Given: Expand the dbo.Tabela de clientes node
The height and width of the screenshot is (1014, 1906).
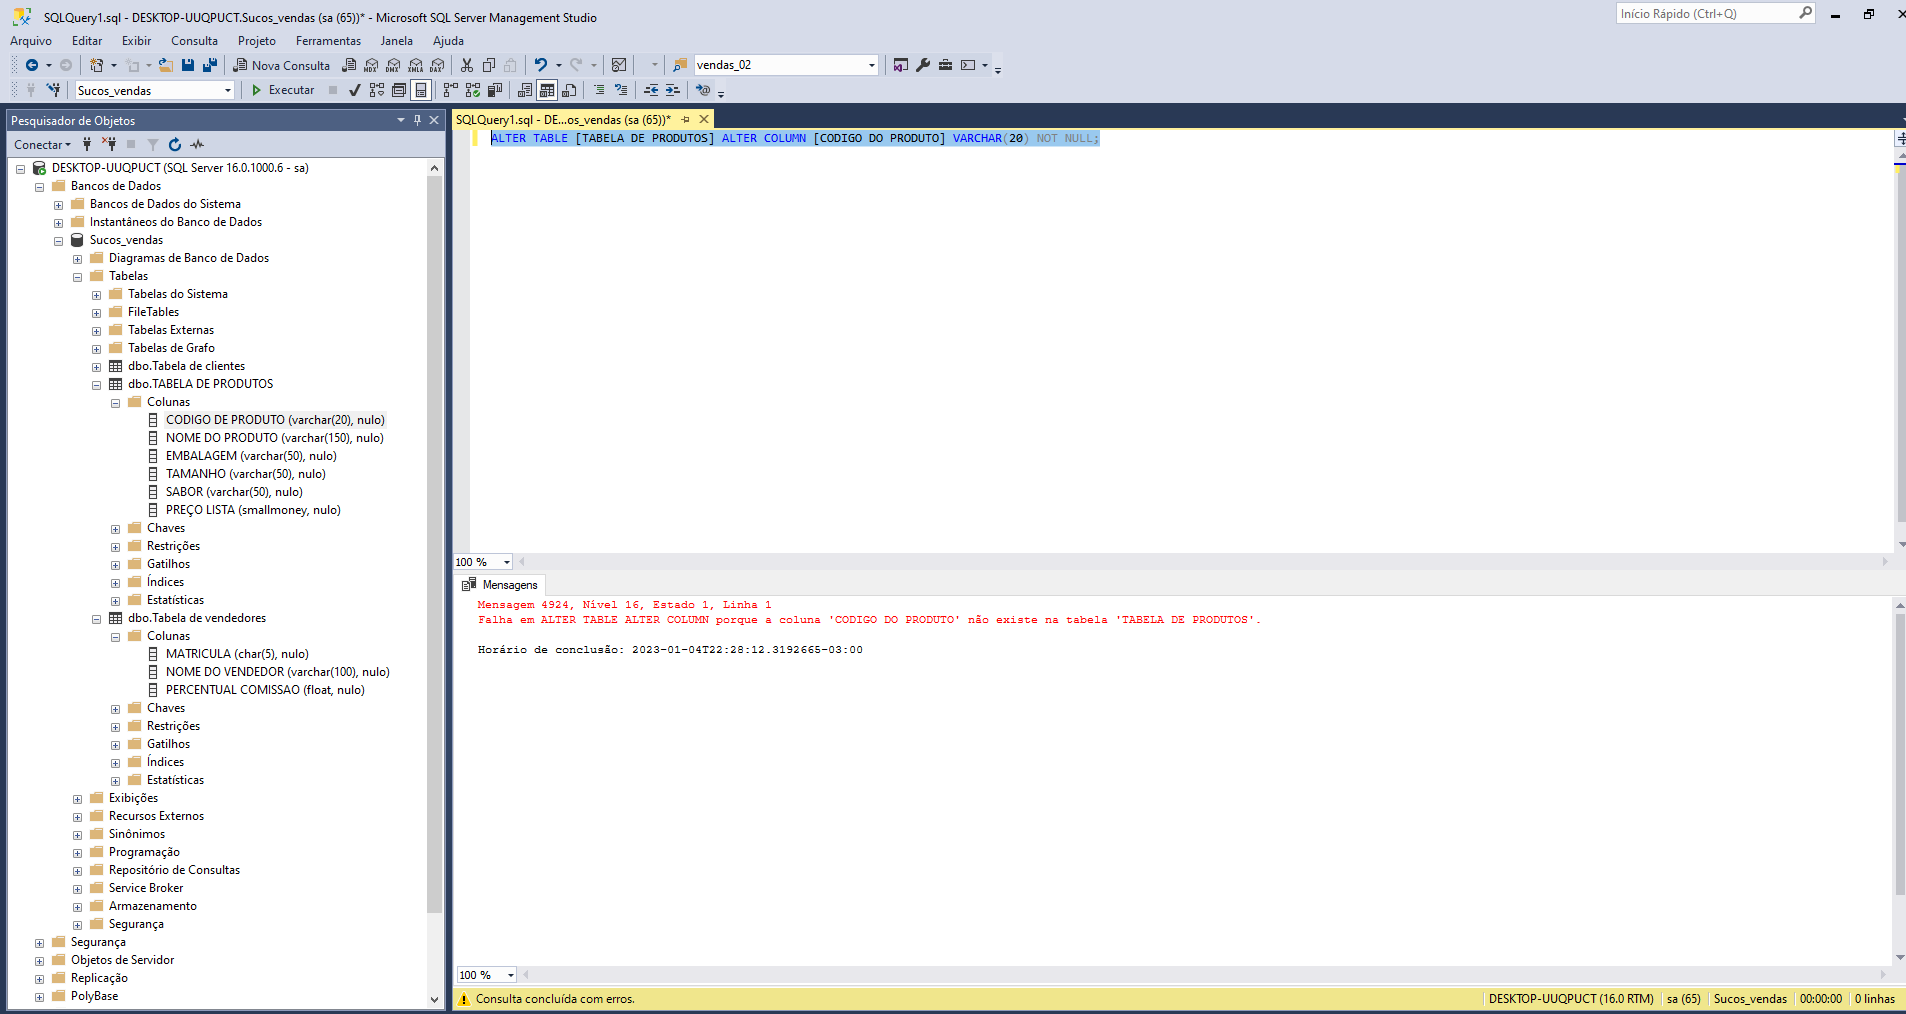Looking at the screenshot, I should pos(97,367).
